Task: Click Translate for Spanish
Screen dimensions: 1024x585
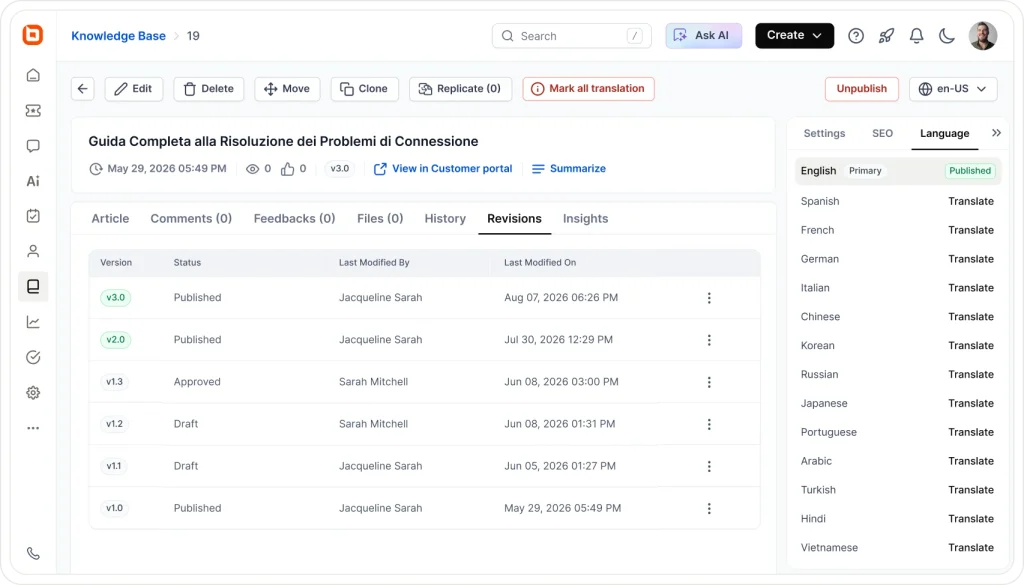Action: click(x=970, y=201)
